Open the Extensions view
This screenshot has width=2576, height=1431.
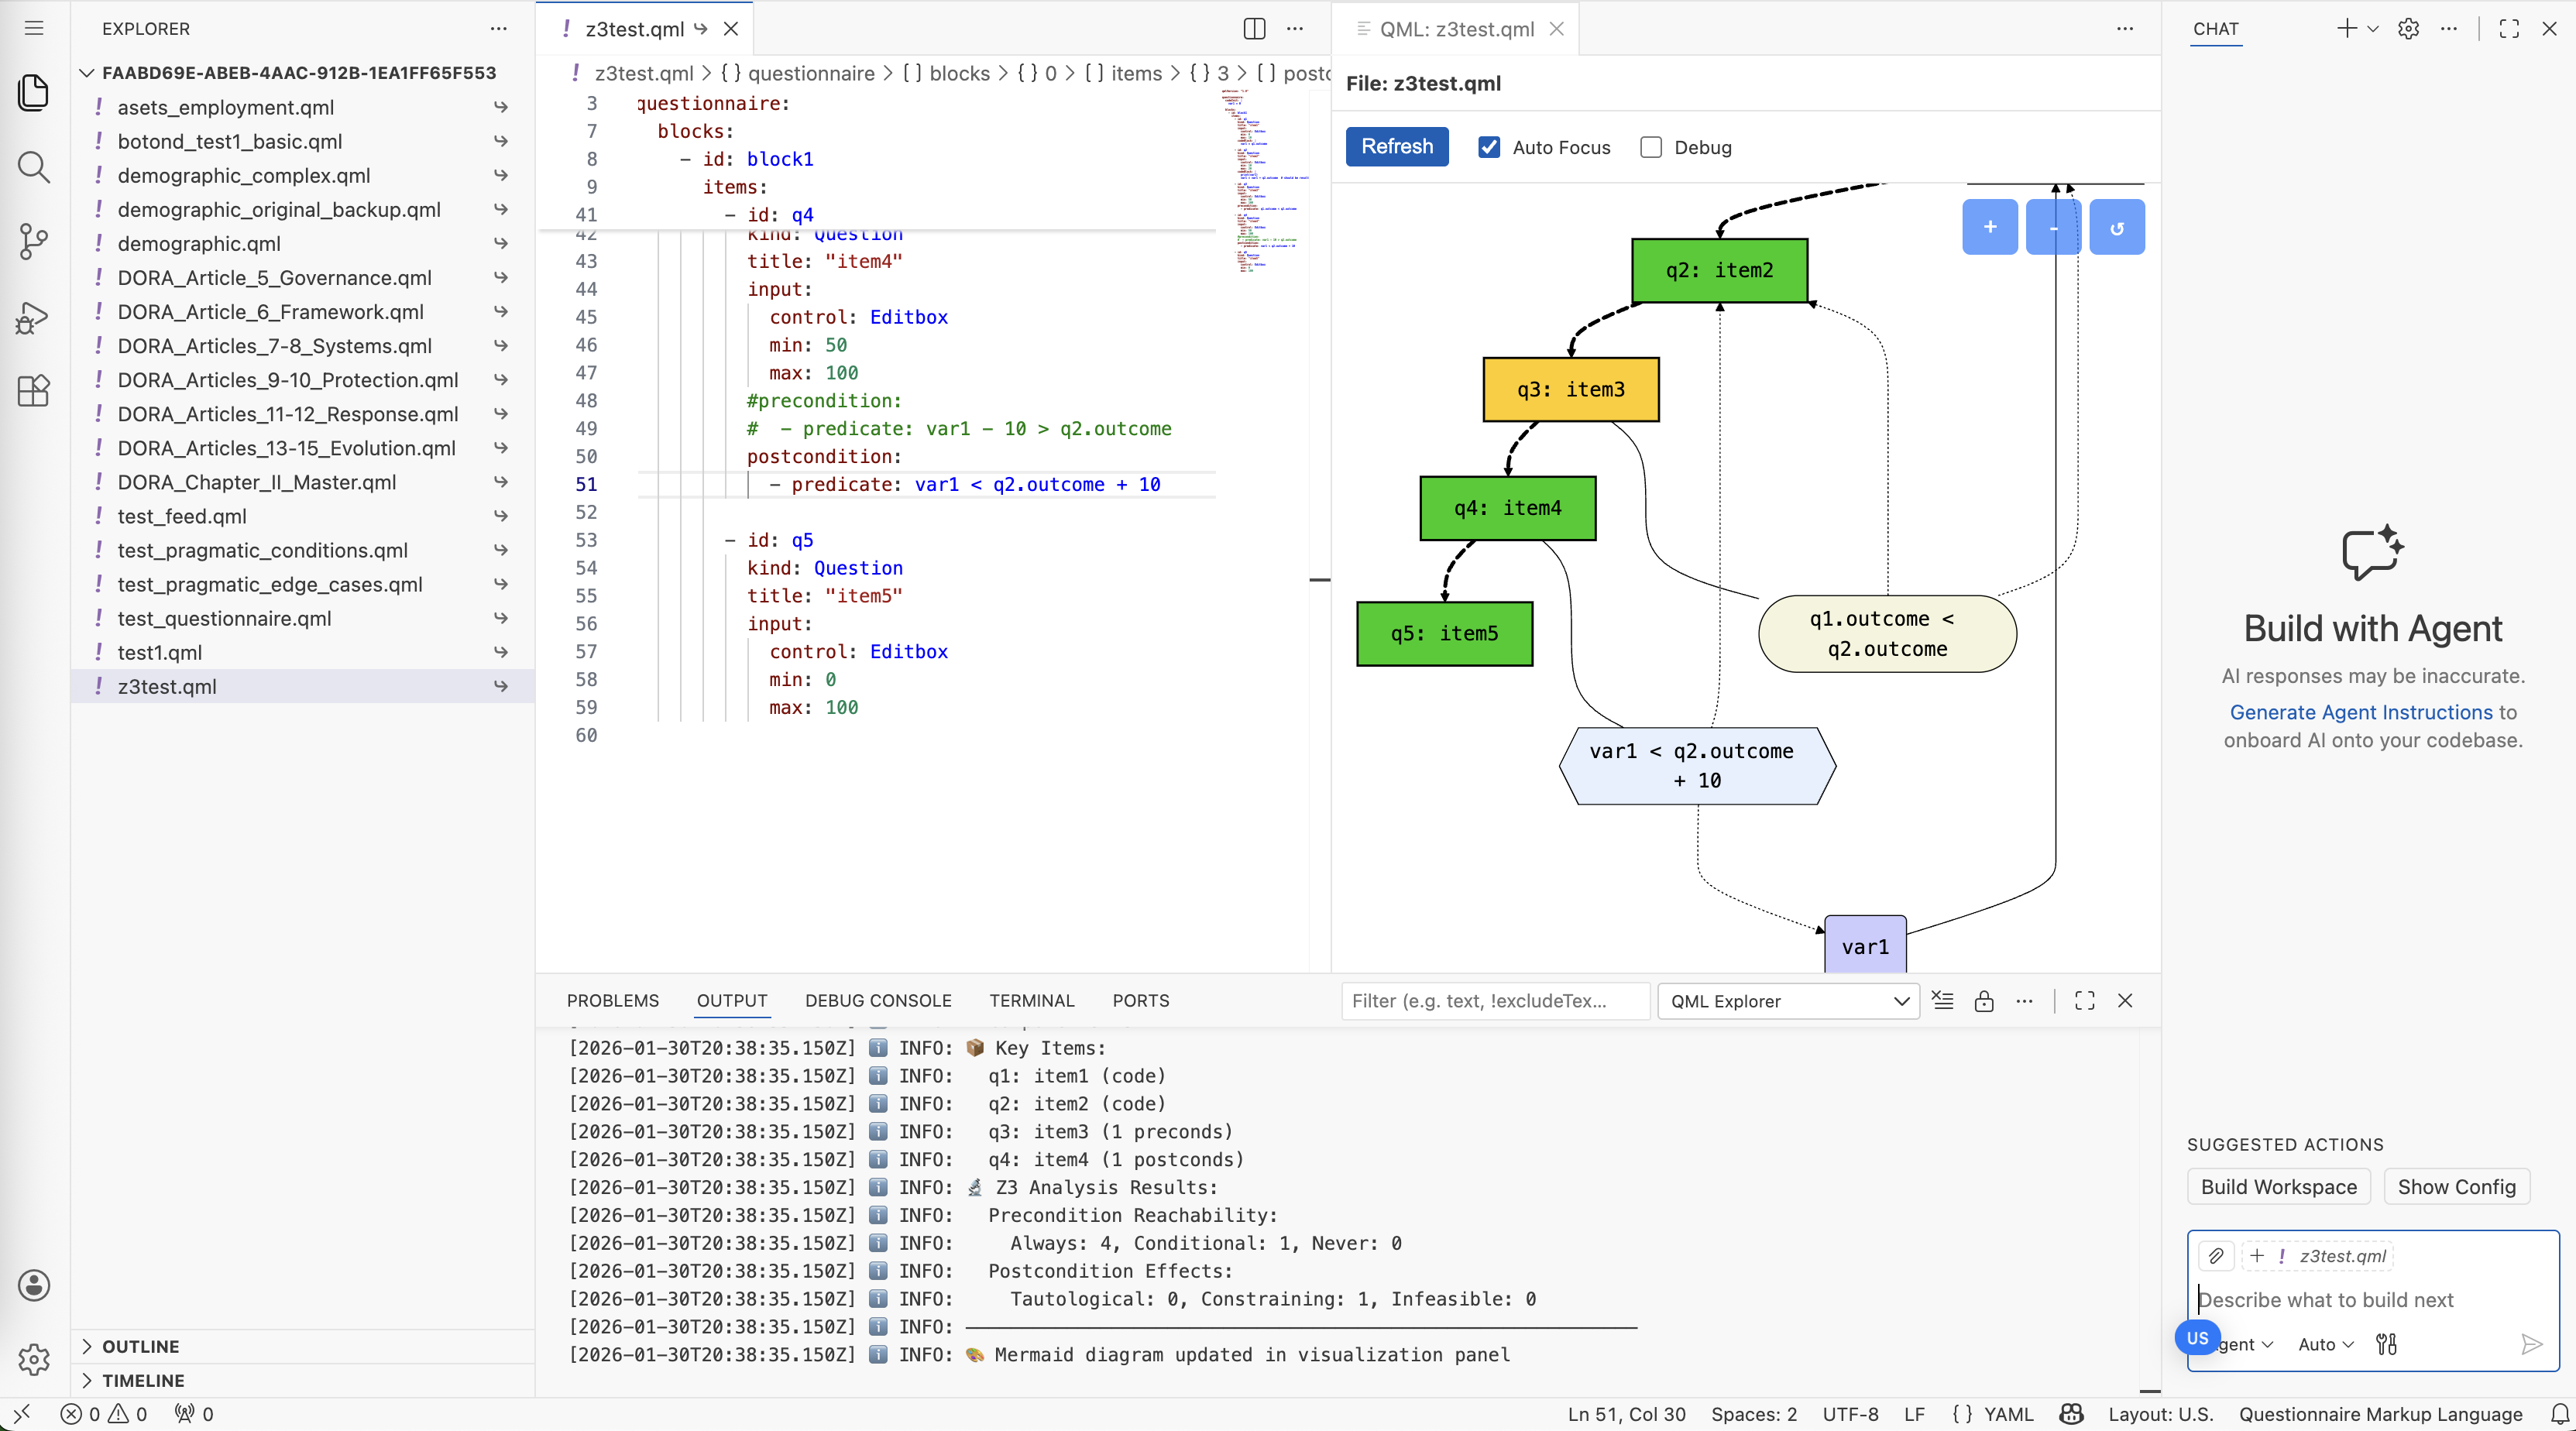tap(34, 390)
